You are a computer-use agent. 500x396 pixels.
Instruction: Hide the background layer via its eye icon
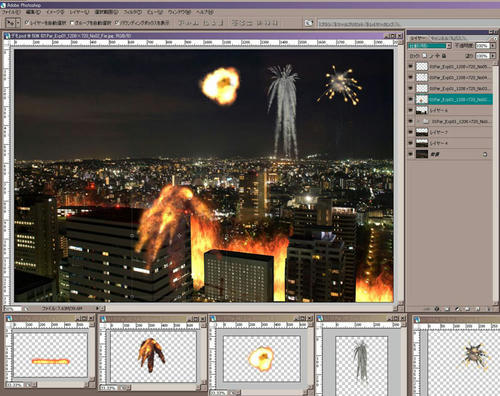coord(411,154)
